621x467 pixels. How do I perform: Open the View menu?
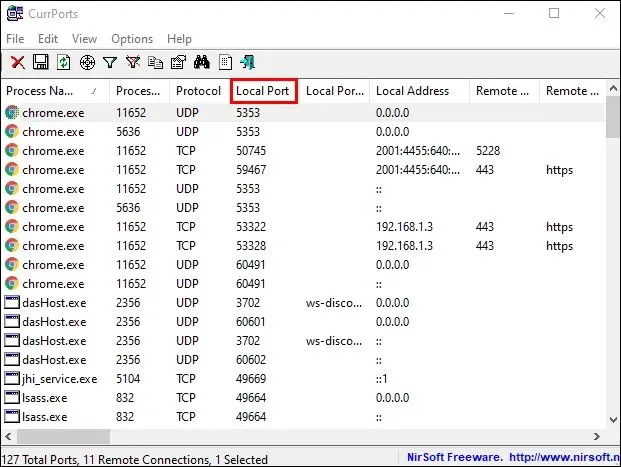(85, 38)
